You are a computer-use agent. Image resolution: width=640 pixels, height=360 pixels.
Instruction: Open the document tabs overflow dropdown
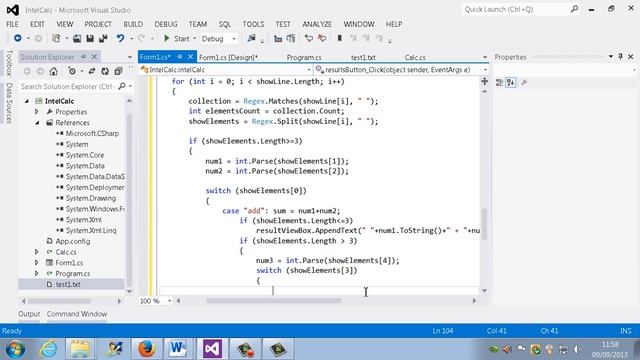pos(484,57)
